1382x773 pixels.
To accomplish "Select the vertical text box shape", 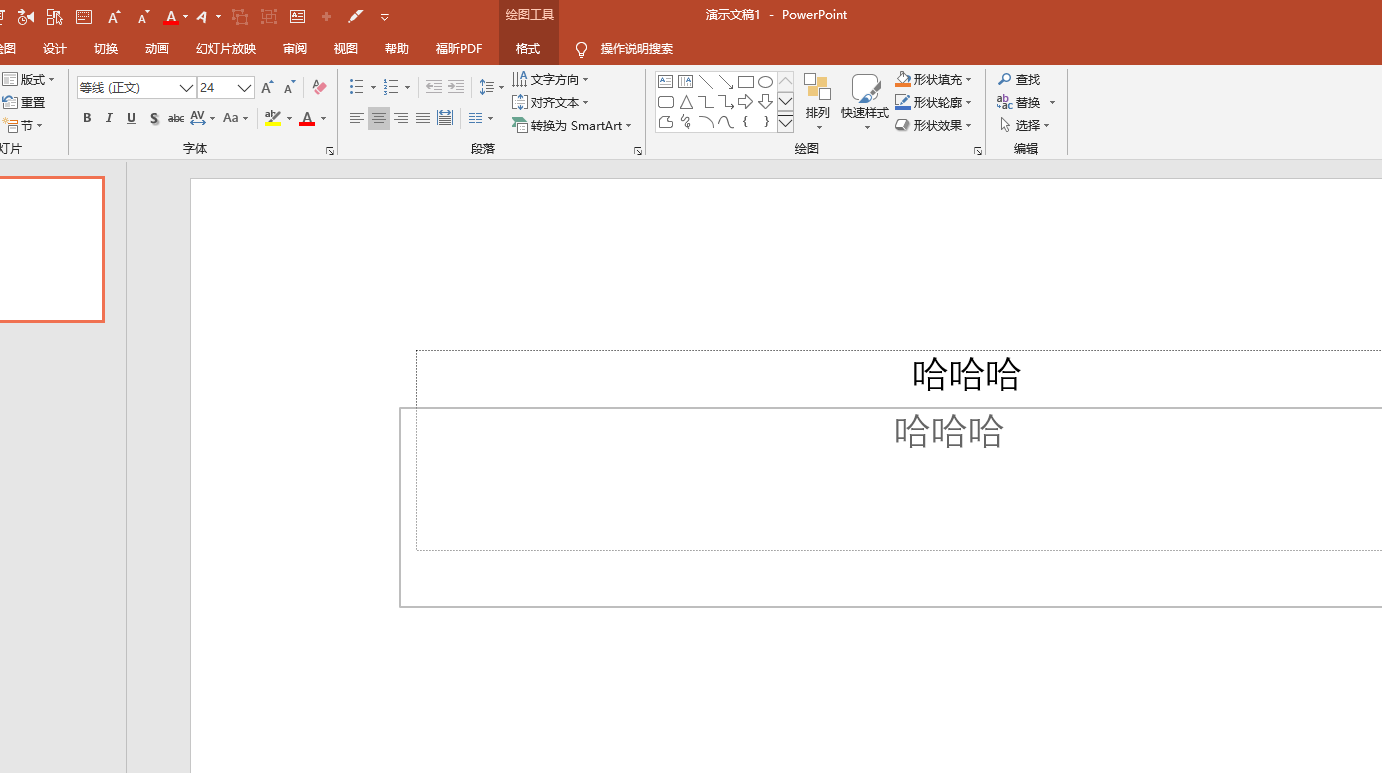I will (685, 82).
